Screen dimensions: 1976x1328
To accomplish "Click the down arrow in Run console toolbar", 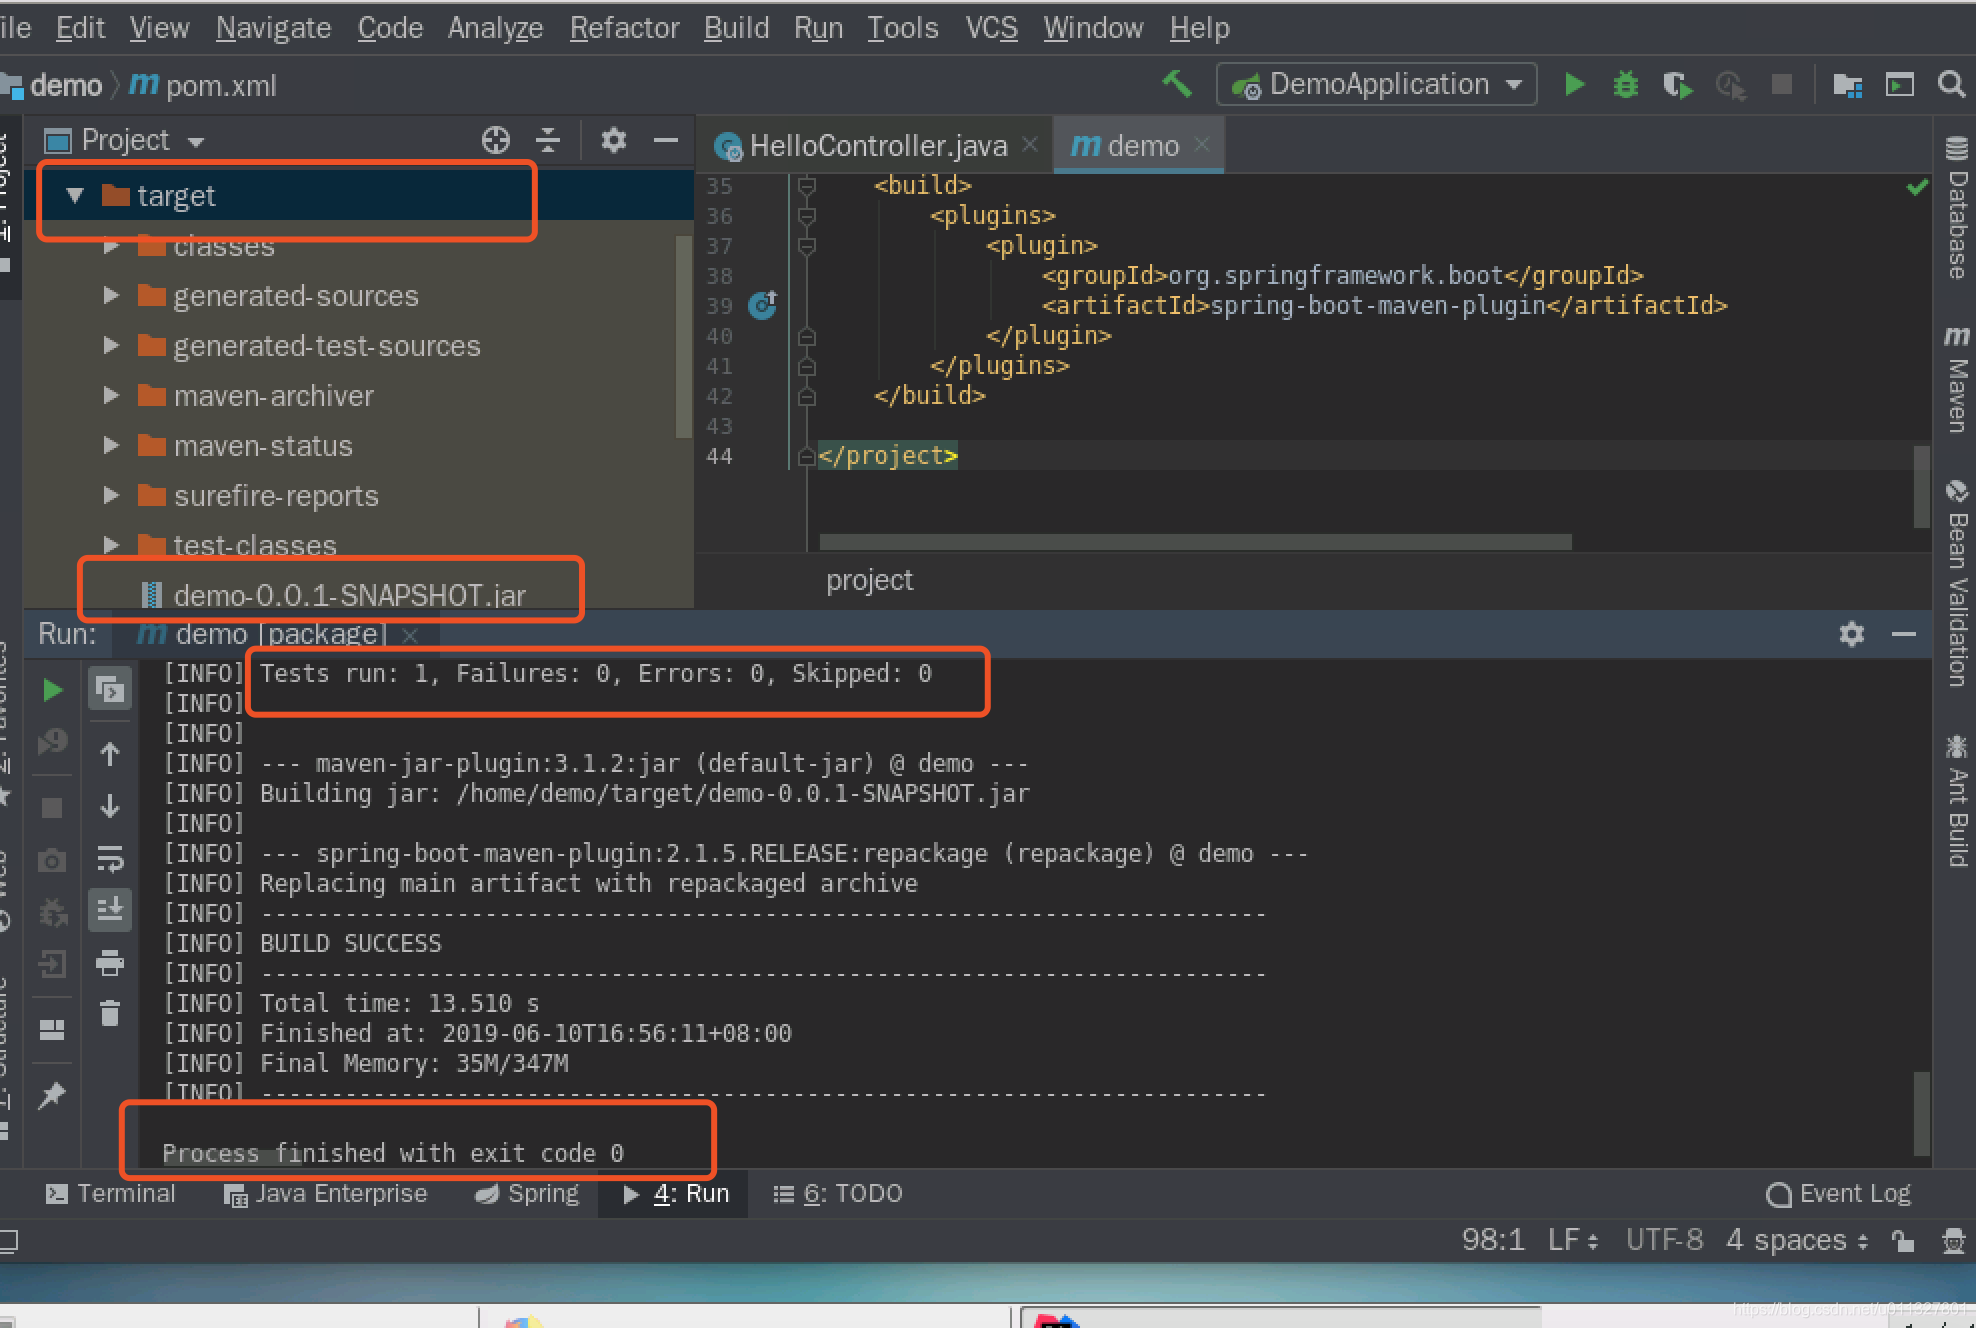I will point(110,805).
